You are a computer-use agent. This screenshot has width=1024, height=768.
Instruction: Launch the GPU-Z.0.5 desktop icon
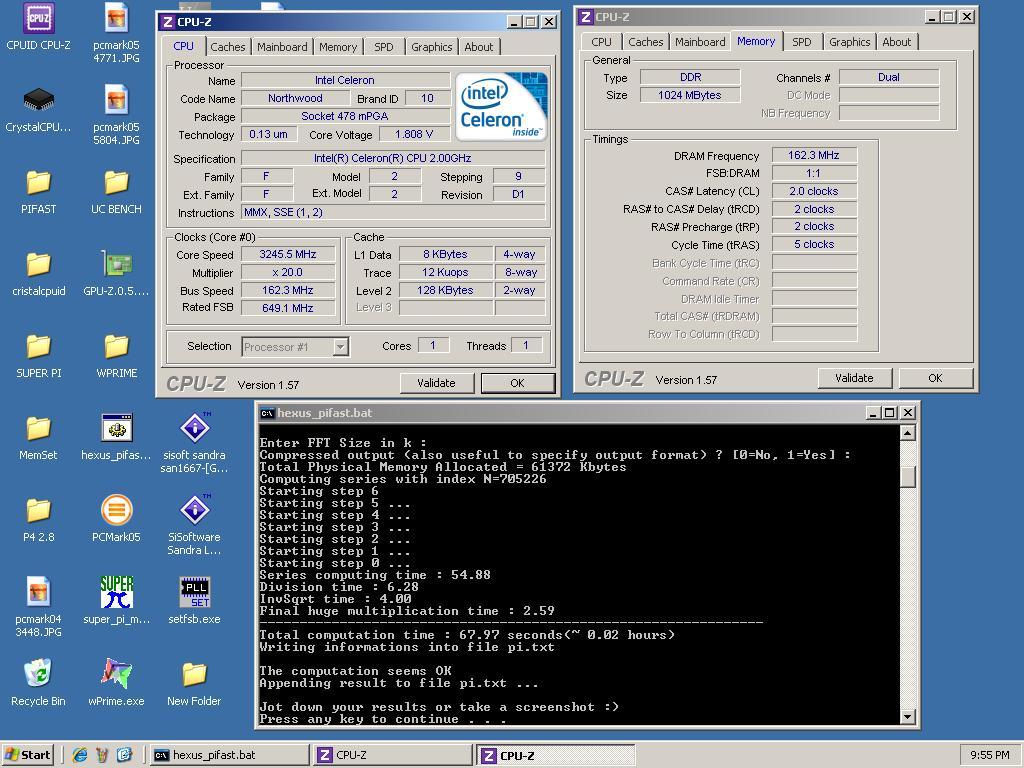click(116, 273)
